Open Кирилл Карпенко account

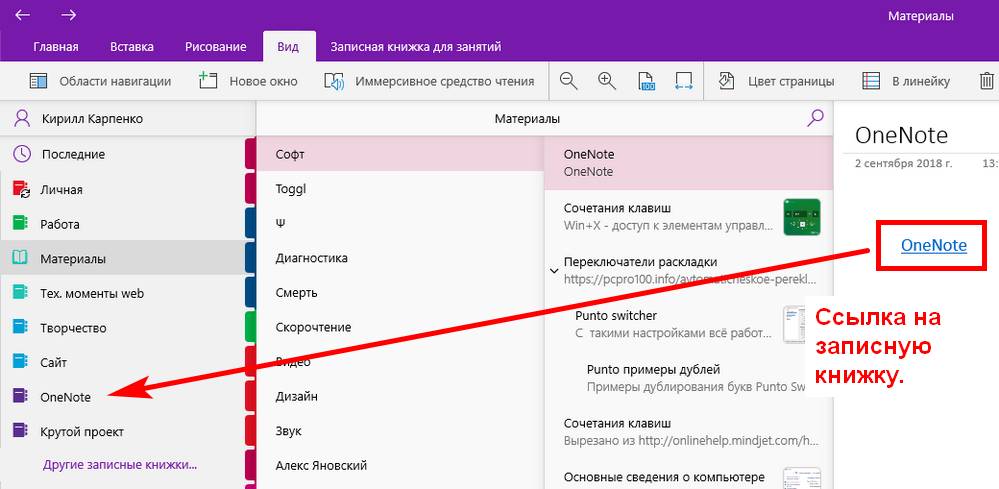coord(127,118)
